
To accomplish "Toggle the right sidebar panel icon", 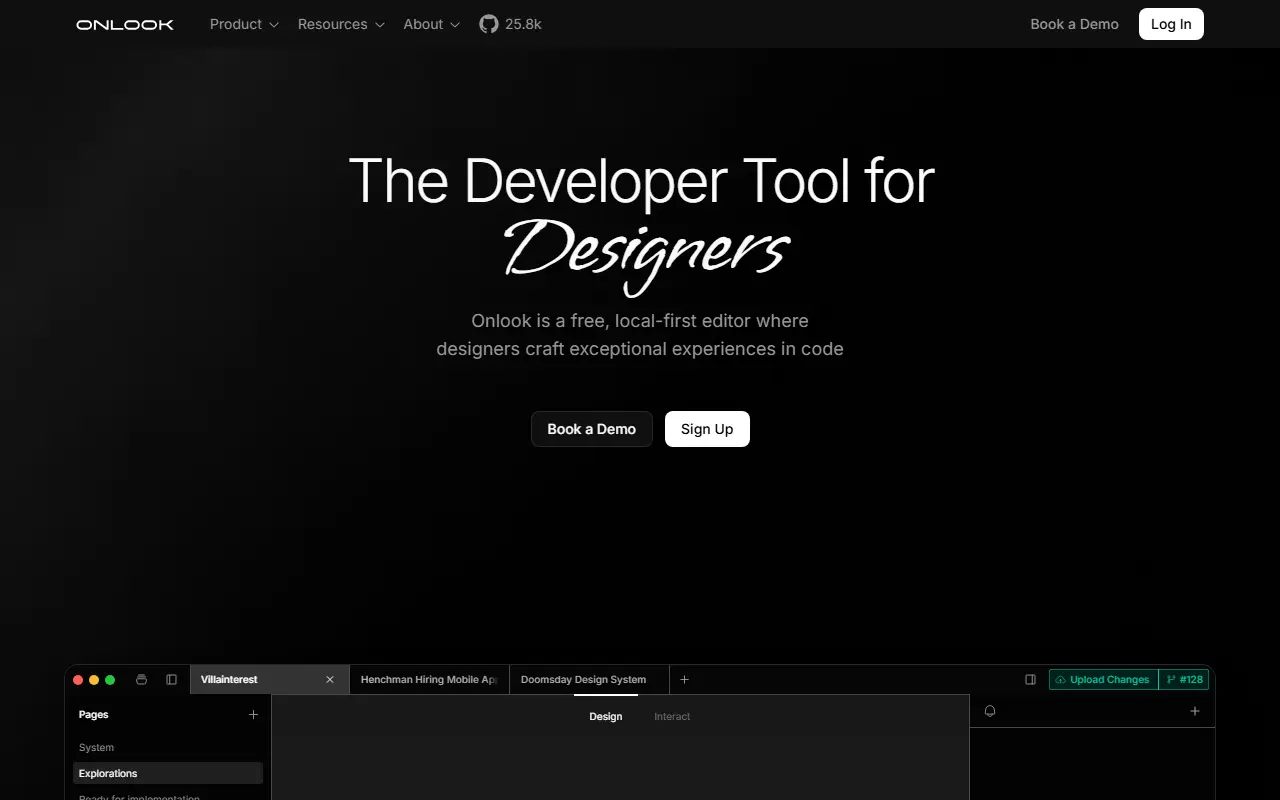I will [1030, 680].
